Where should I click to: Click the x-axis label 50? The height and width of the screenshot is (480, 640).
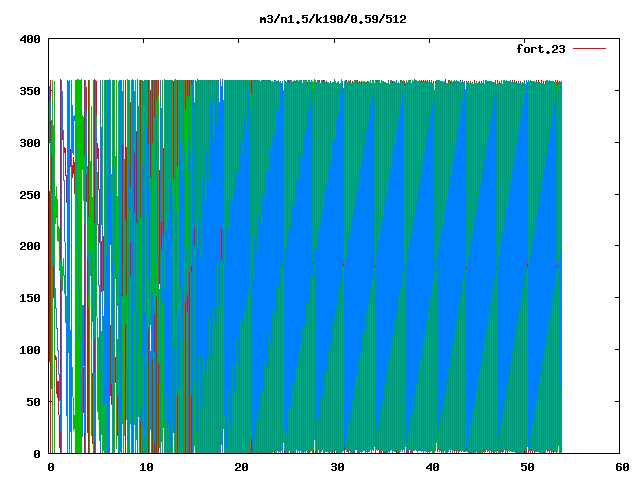[527, 467]
